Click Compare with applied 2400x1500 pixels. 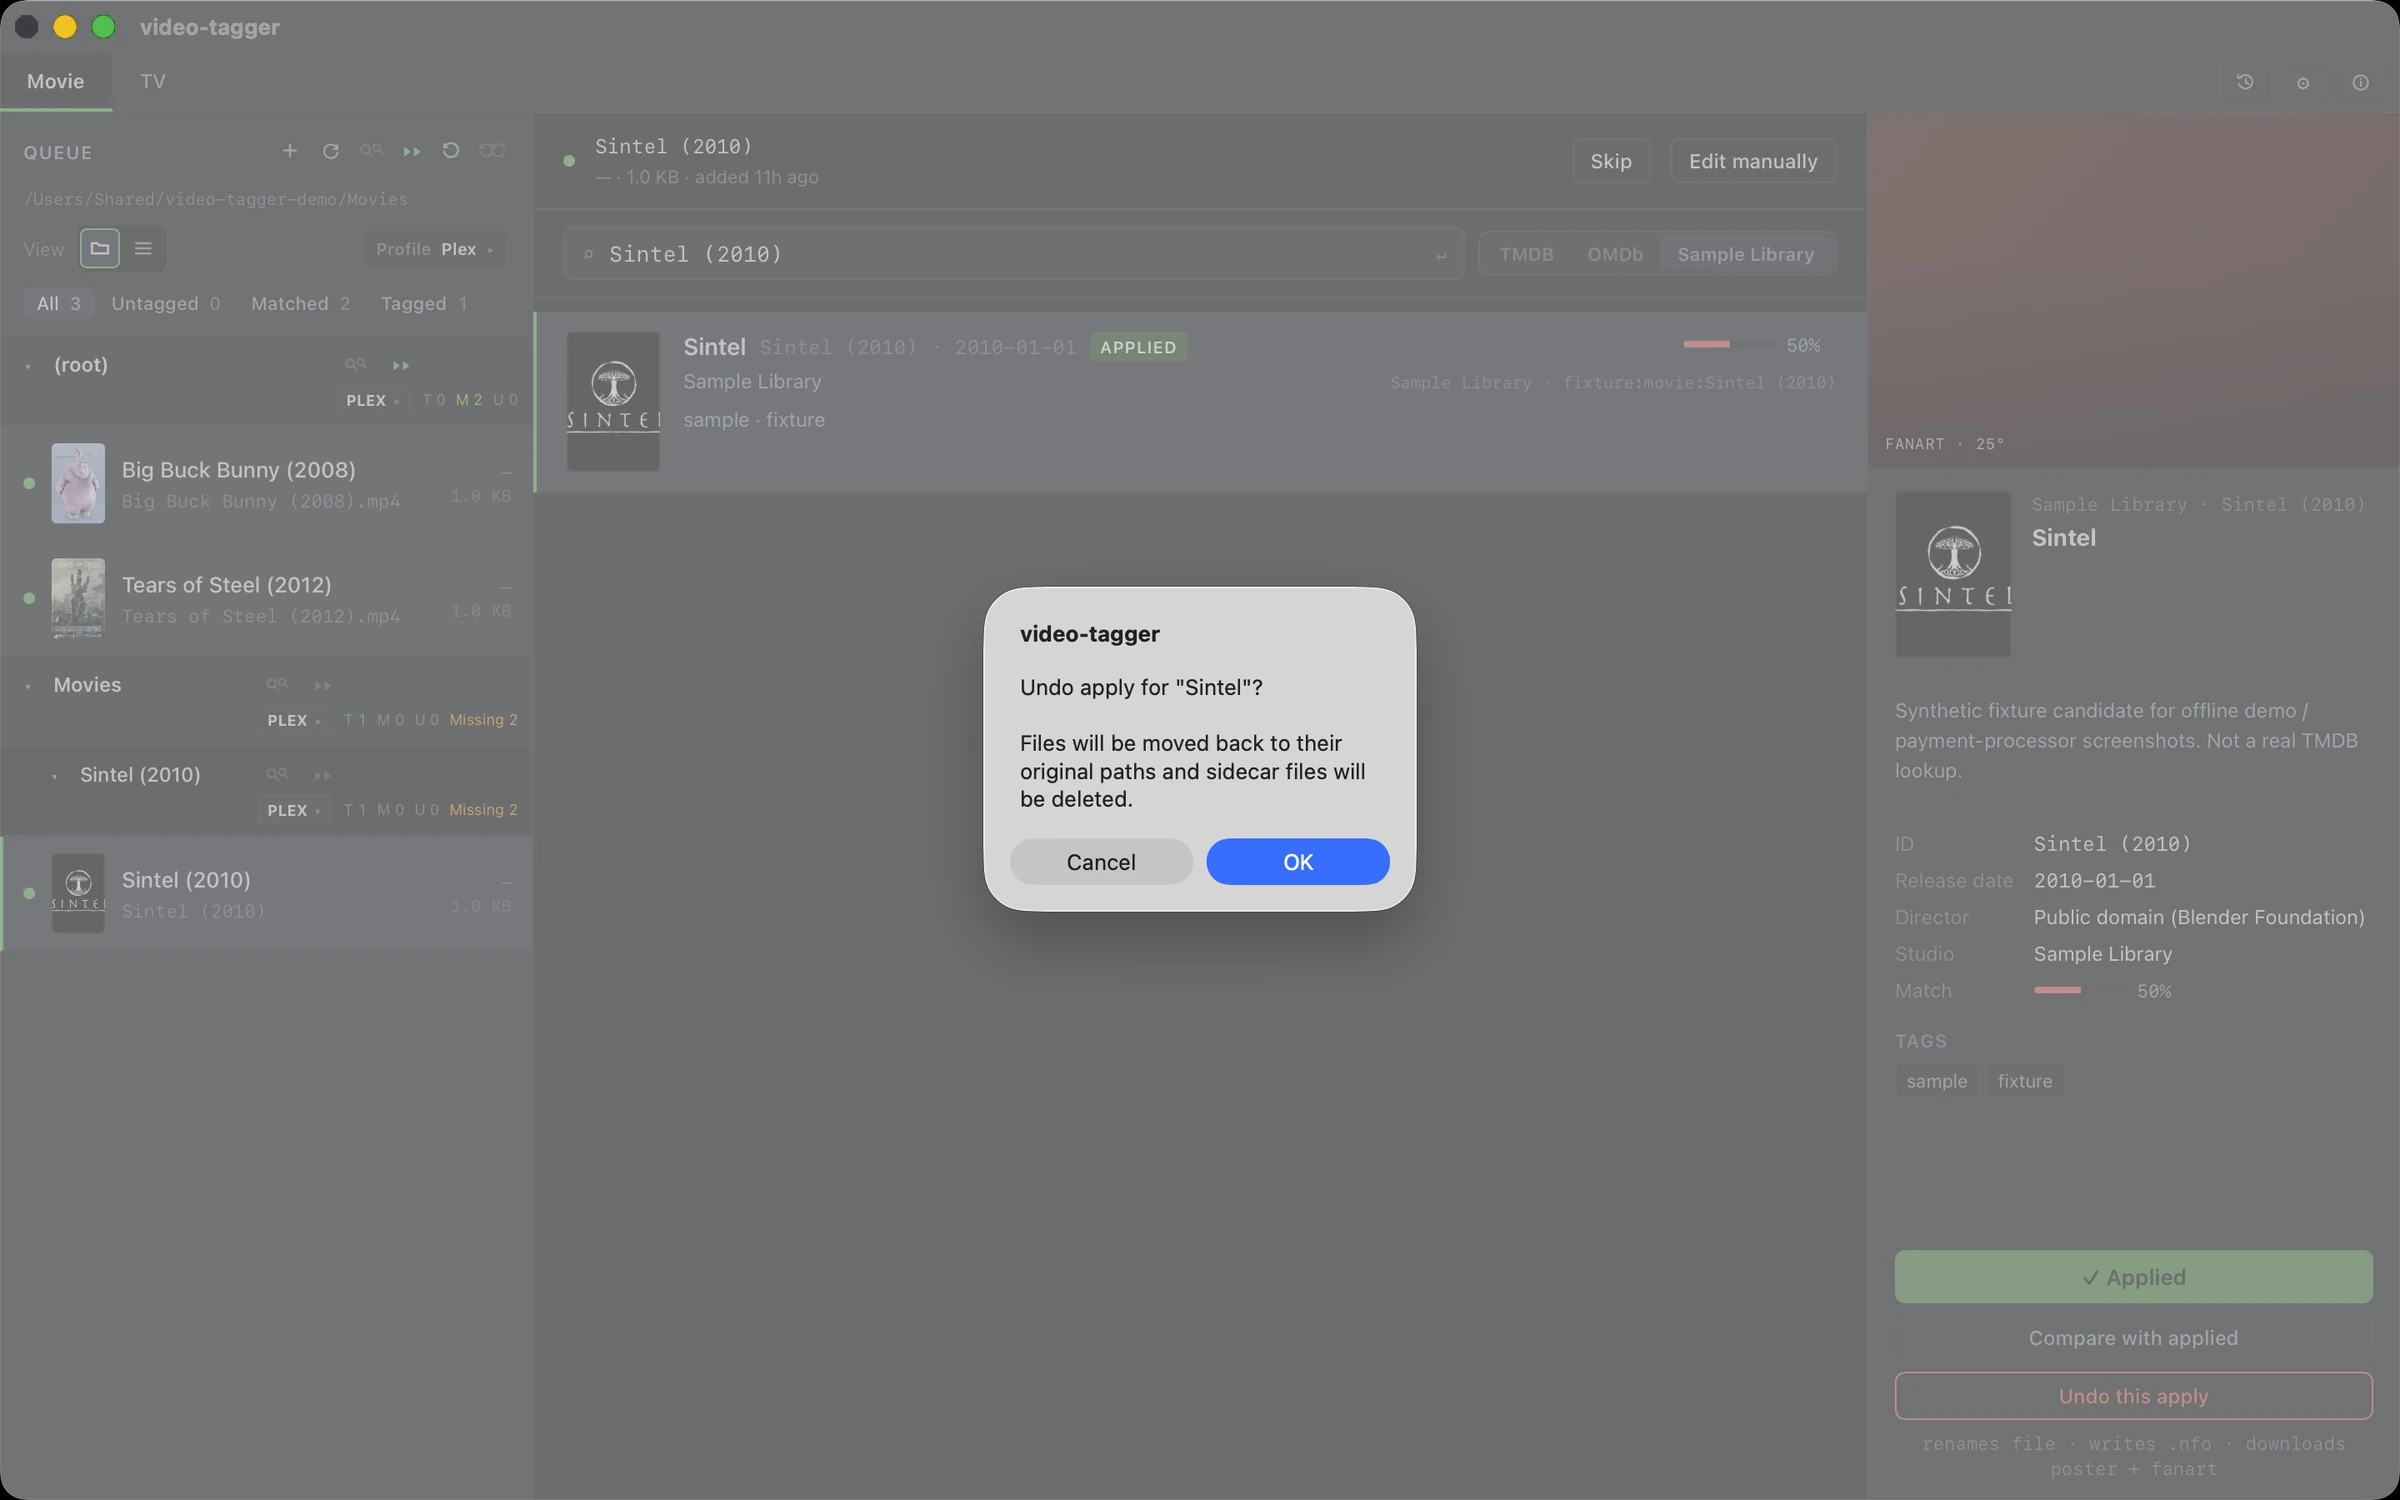tap(2133, 1338)
